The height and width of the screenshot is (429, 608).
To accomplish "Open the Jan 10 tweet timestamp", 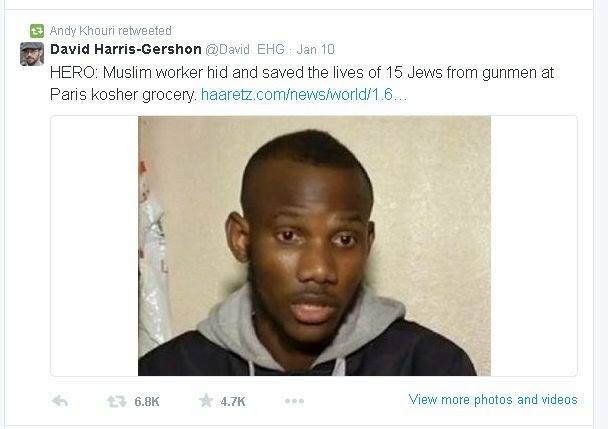I will (316, 49).
